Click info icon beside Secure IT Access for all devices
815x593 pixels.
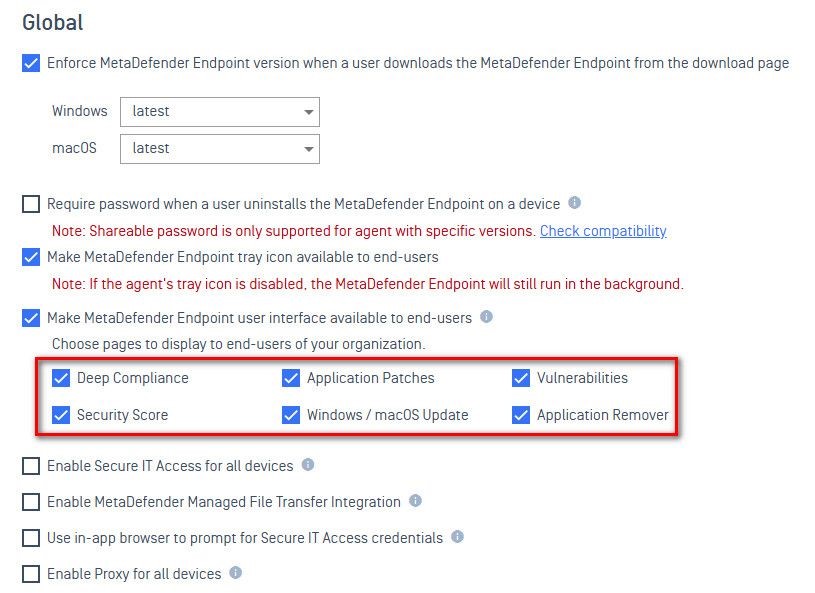tap(308, 465)
